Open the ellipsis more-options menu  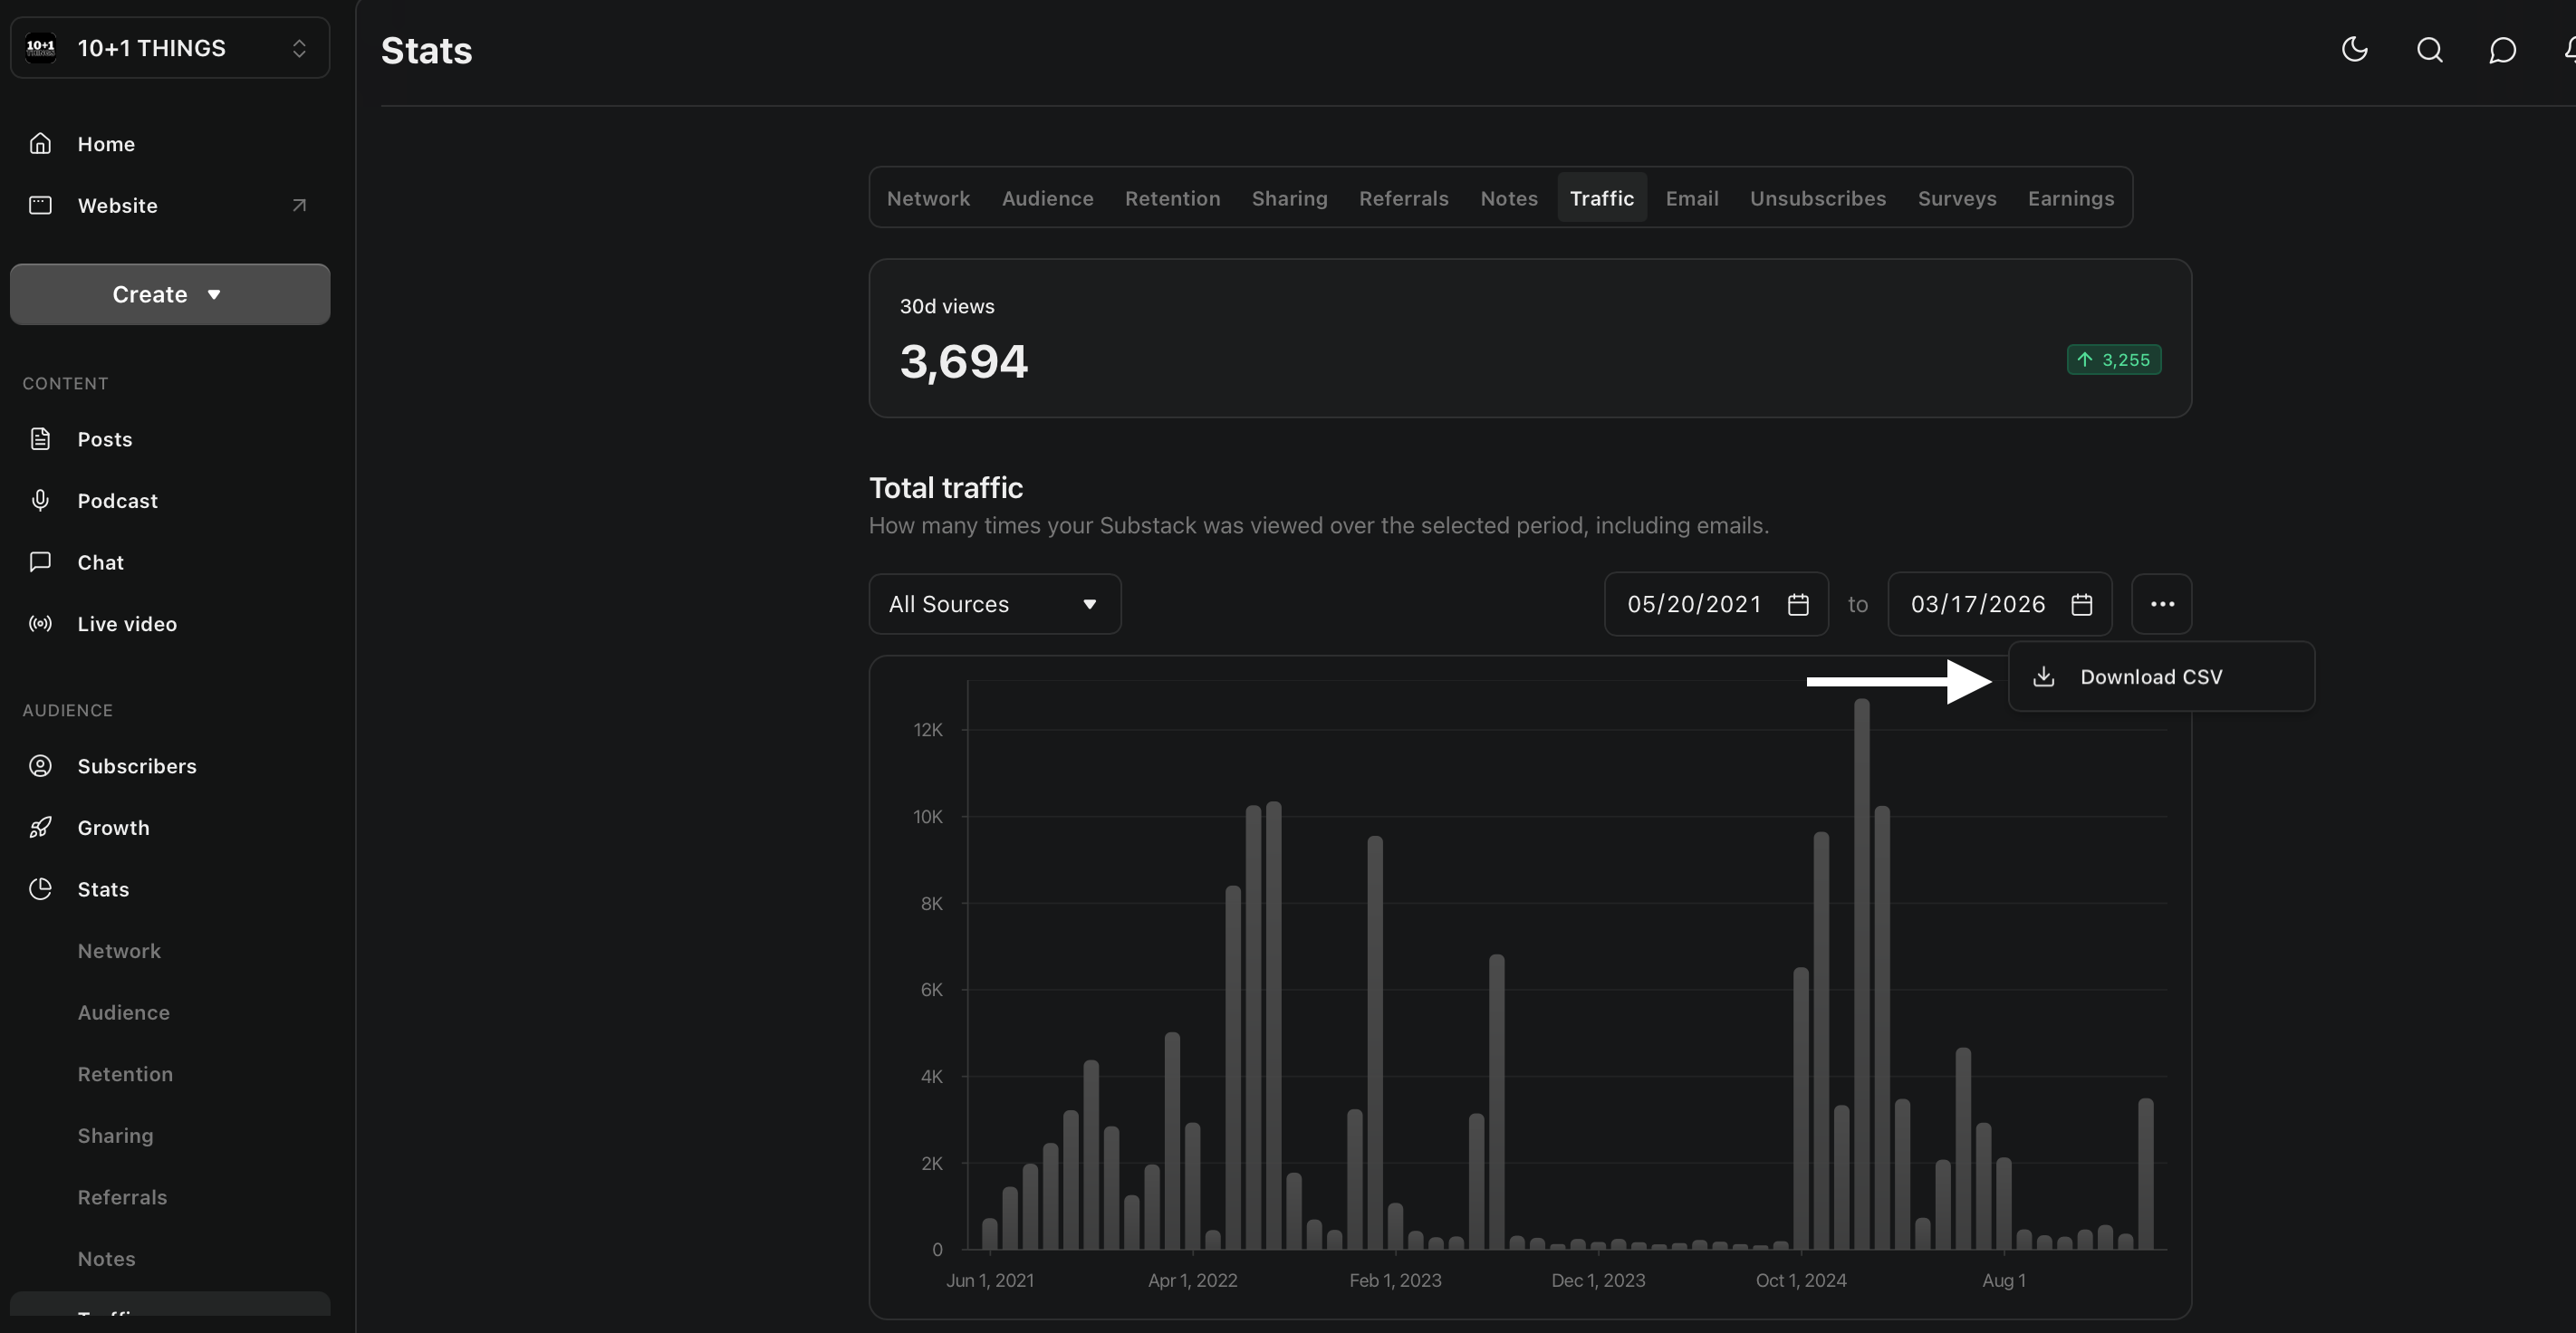click(x=2162, y=604)
